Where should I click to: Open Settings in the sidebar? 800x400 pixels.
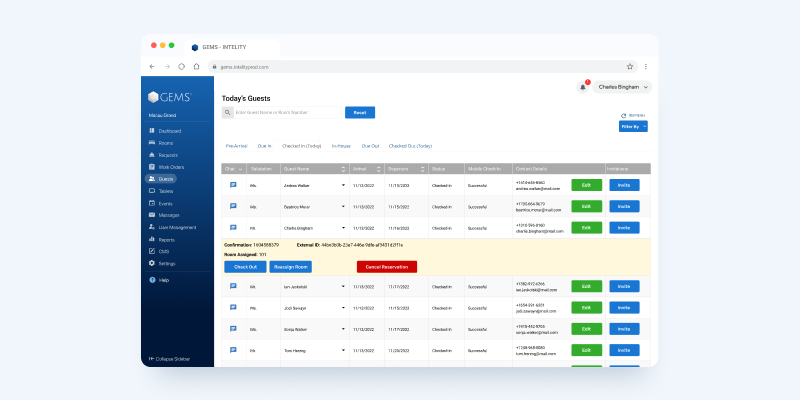(x=162, y=264)
